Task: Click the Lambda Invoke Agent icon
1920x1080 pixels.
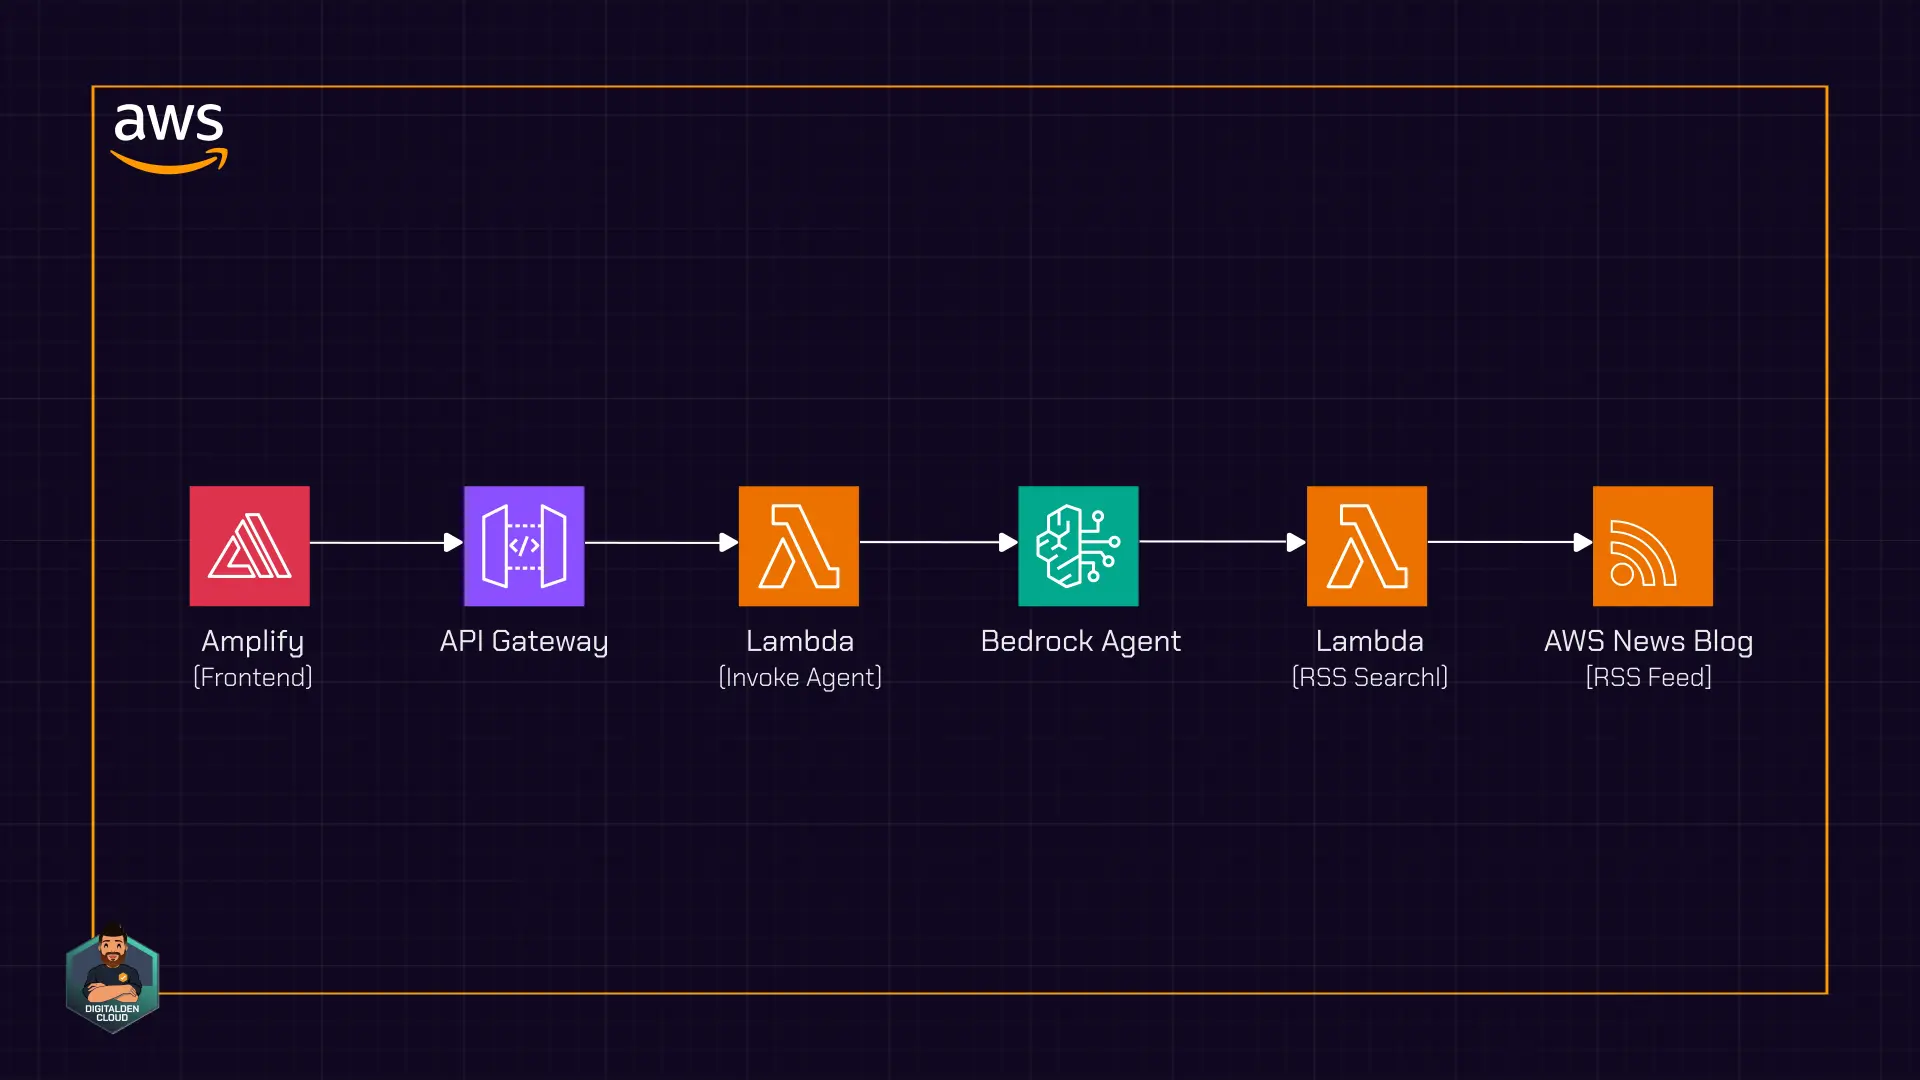Action: [x=798, y=546]
